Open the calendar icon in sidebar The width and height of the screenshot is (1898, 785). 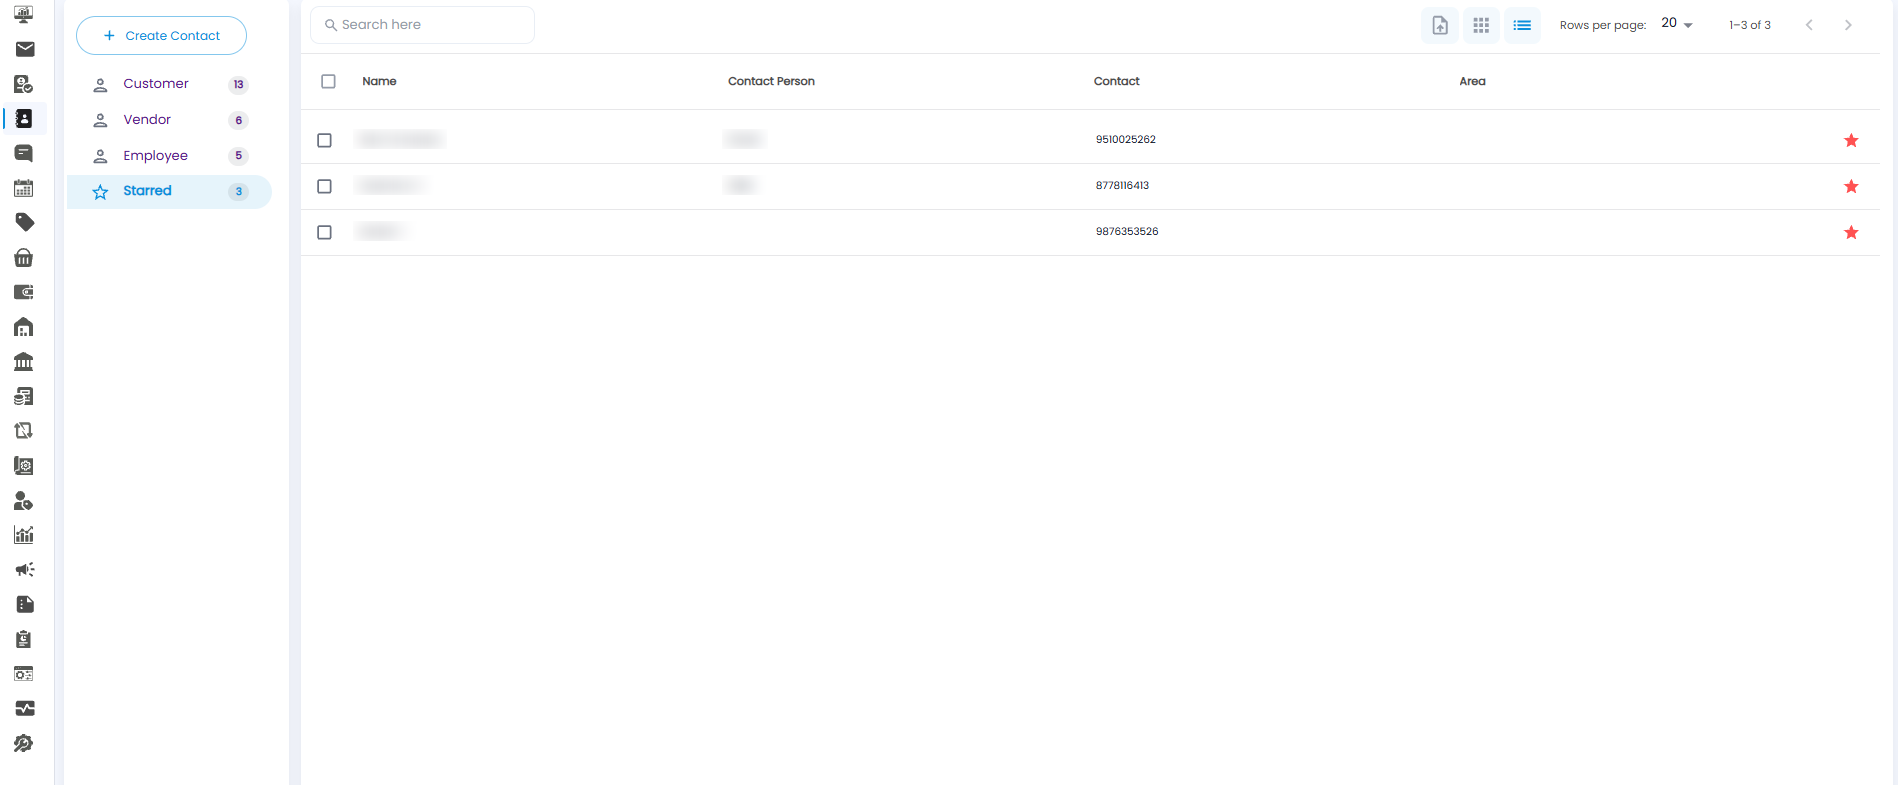coord(24,188)
